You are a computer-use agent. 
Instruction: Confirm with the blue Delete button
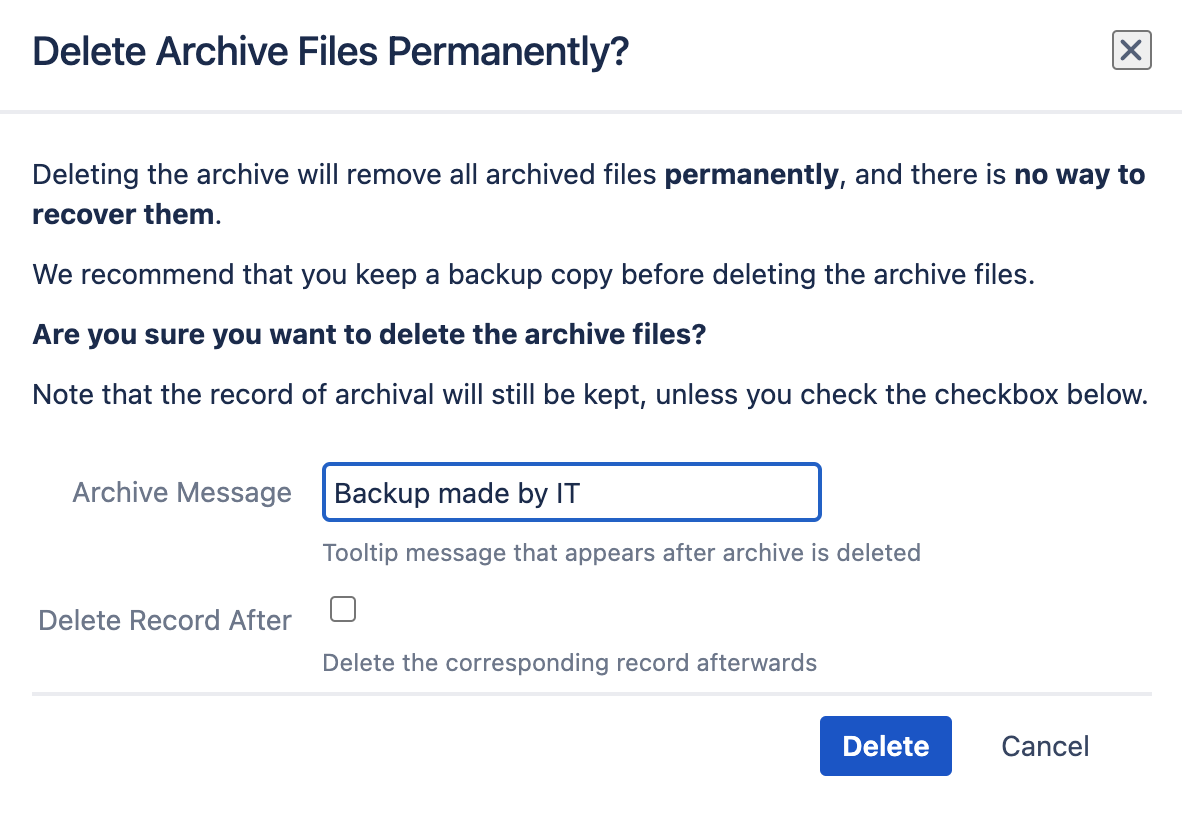(885, 746)
